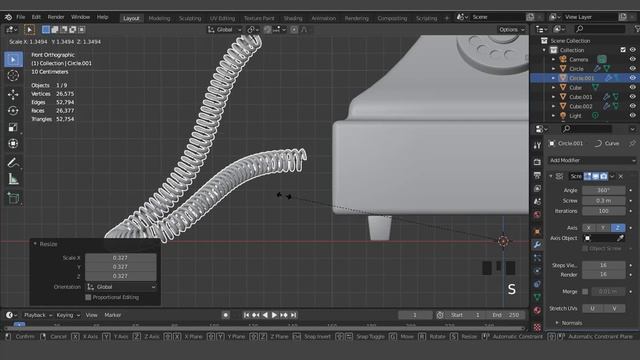
Task: Click the outliner search field
Action: coord(599,29)
